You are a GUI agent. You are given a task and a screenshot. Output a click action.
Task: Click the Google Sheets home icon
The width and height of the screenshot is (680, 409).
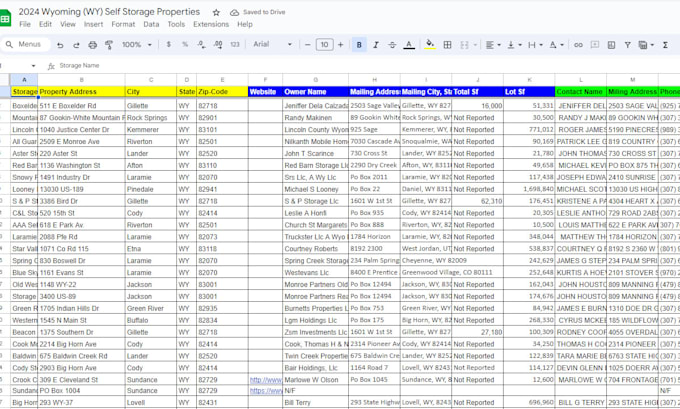click(x=4, y=18)
